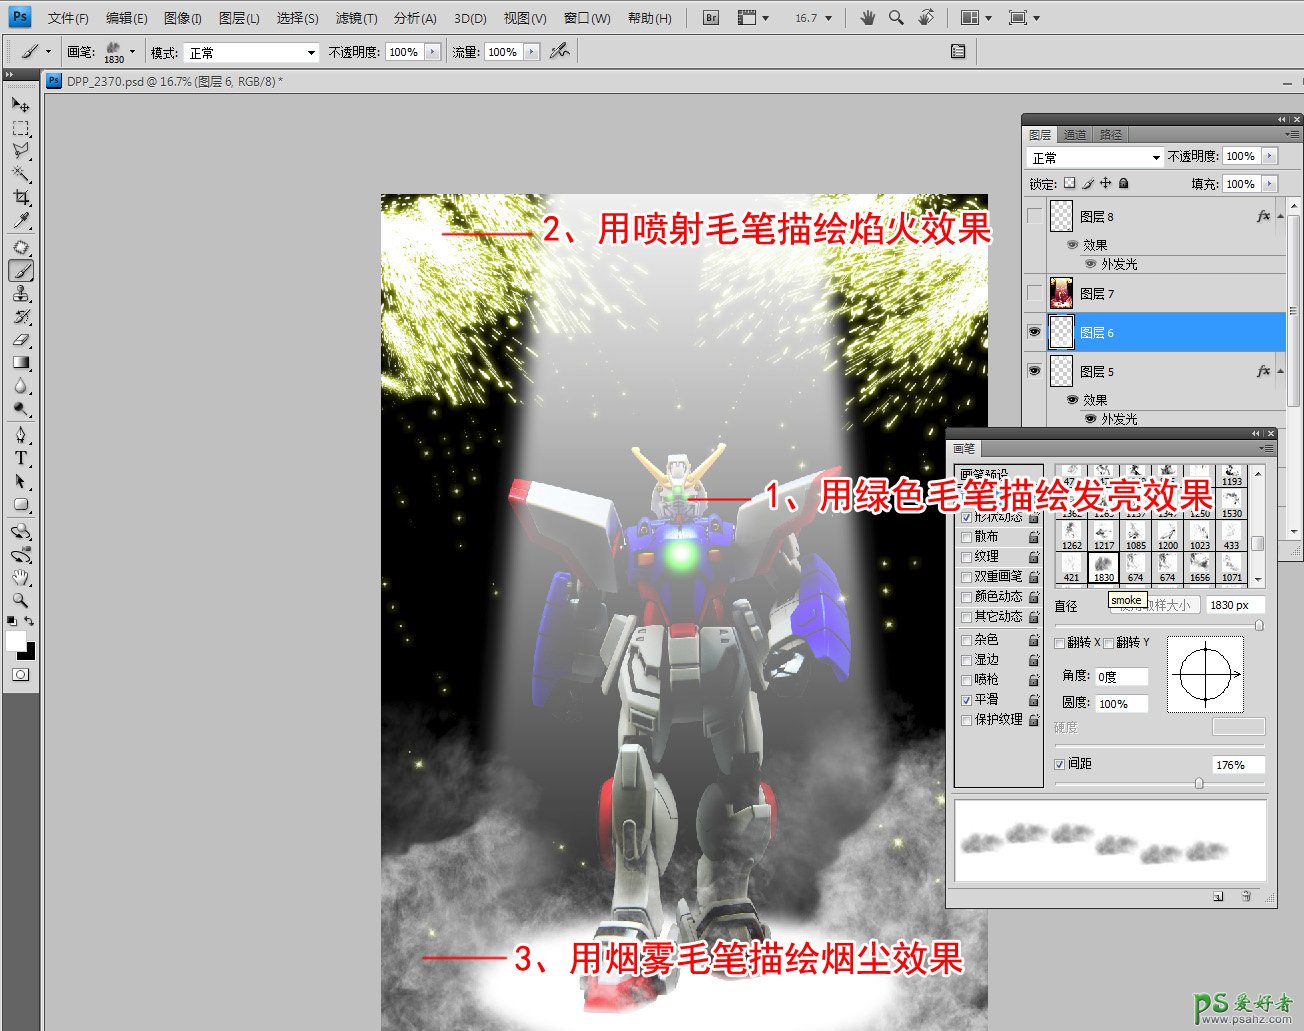Expand the layer 不透明度 opacity slider arrow
Screen dimensions: 1304x1031
(1269, 156)
